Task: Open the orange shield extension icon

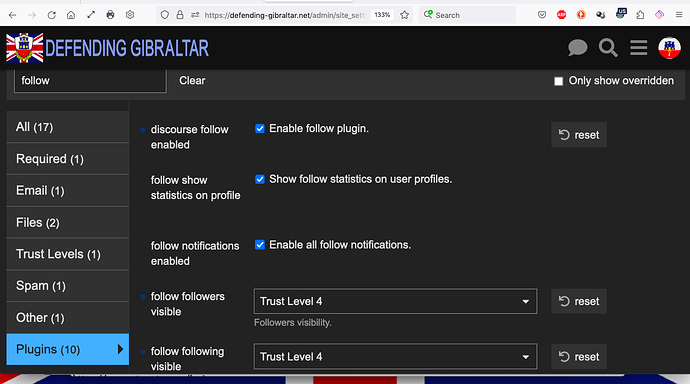Action: 581,15
